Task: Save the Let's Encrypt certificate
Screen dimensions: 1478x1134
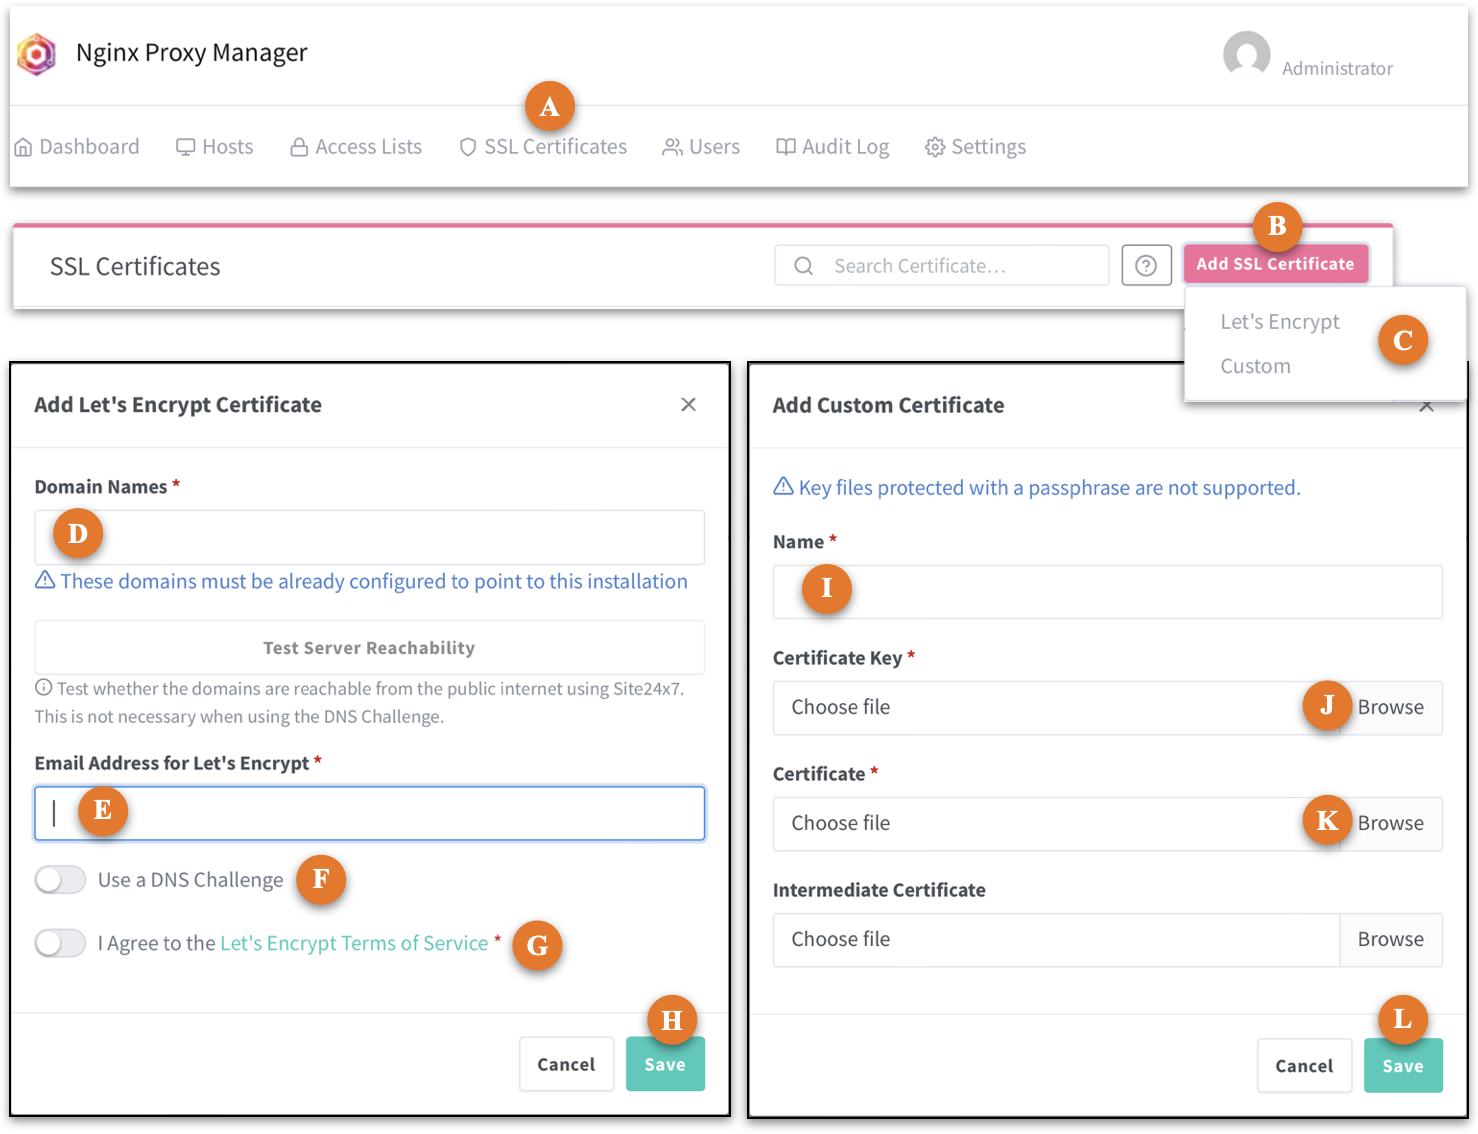Action: click(665, 1065)
